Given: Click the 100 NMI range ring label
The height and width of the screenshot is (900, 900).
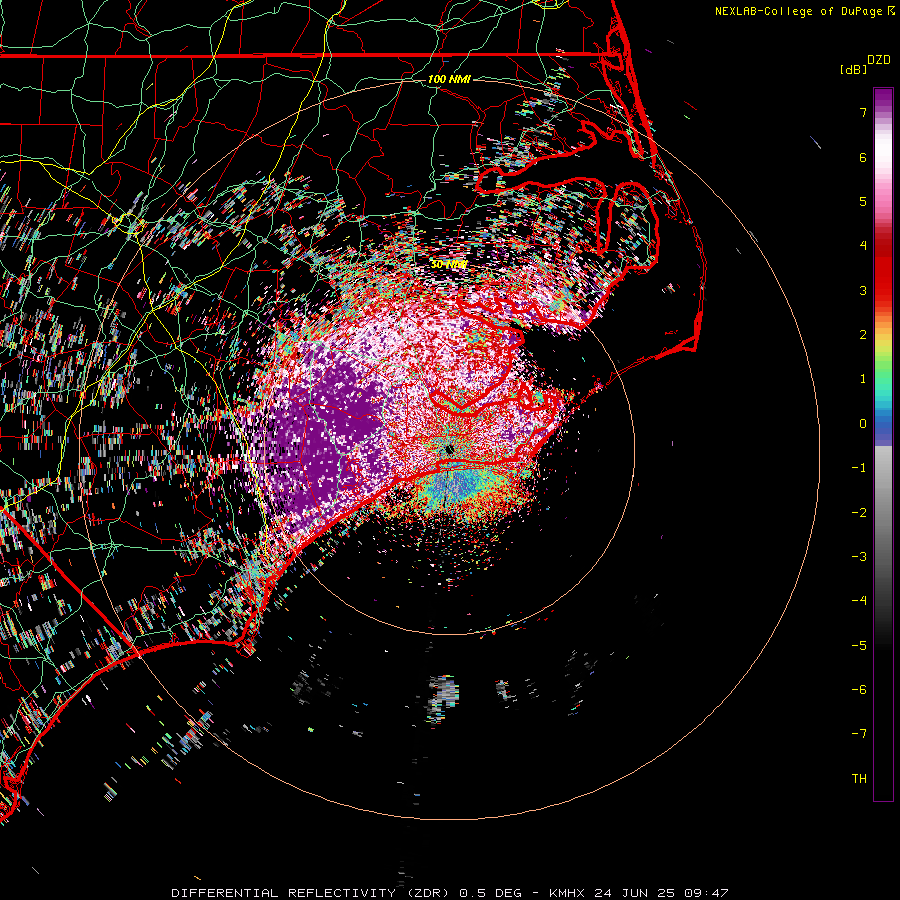Looking at the screenshot, I should (449, 79).
